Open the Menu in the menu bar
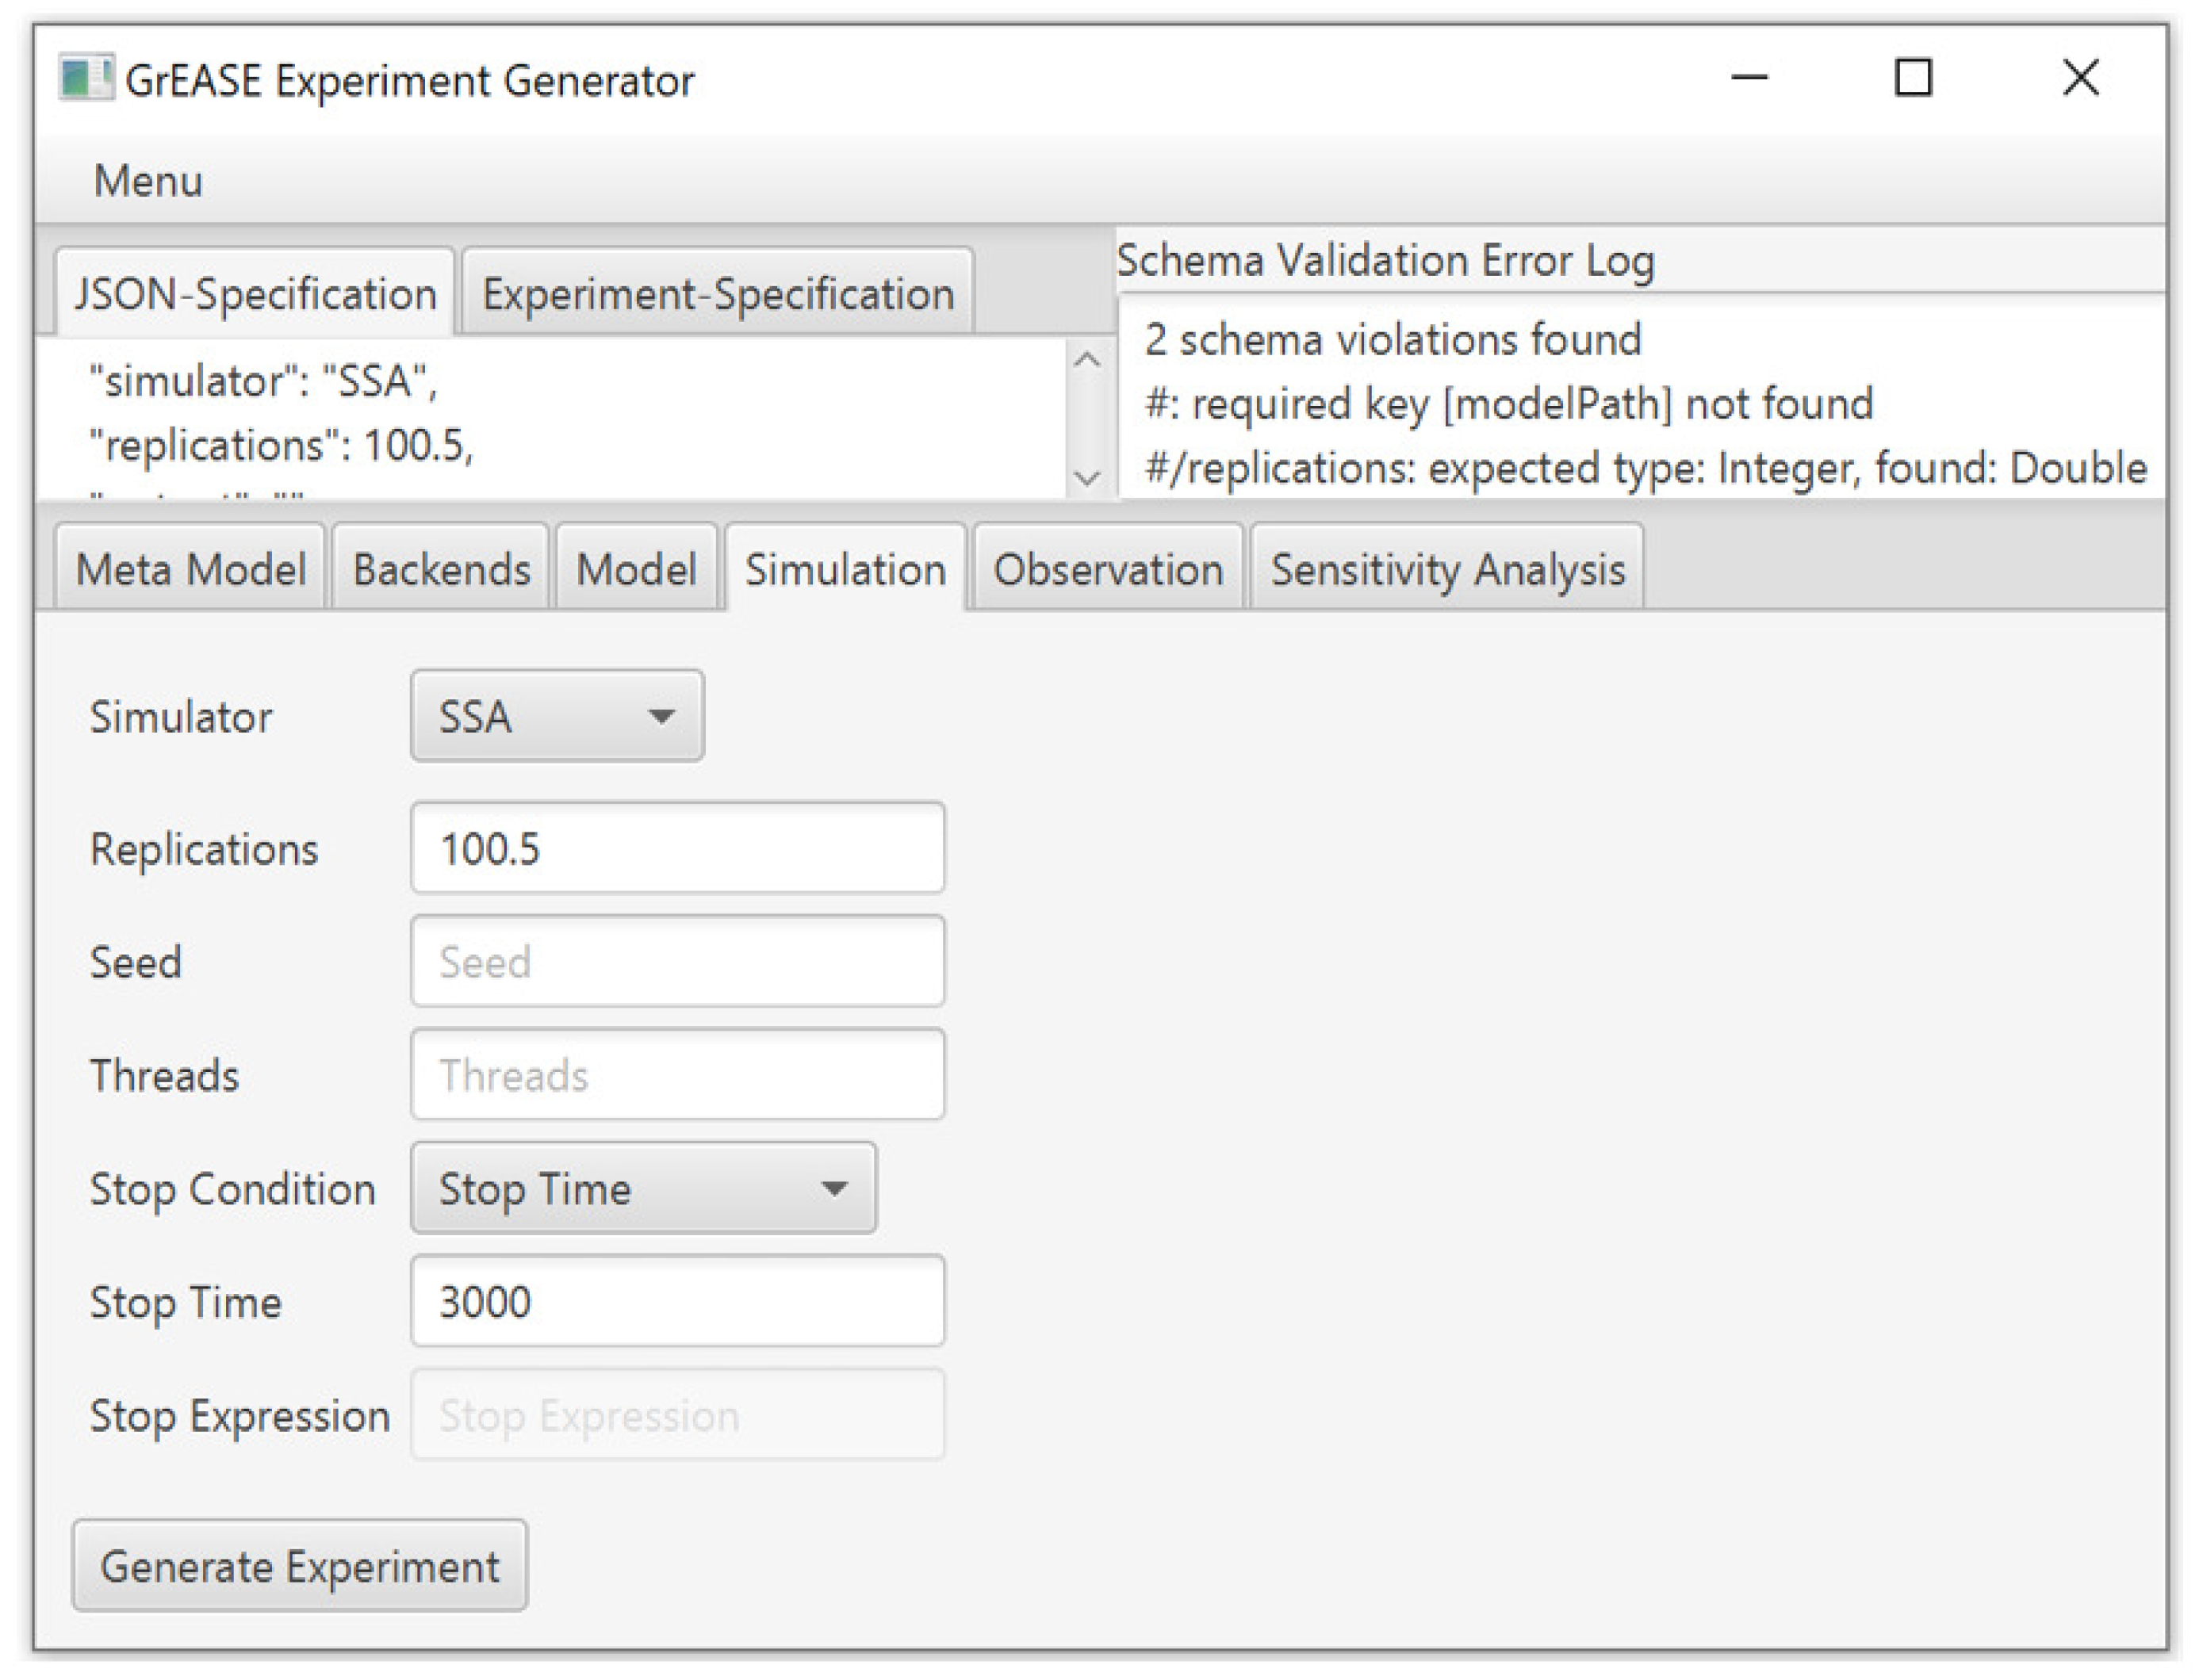The image size is (2203, 1680). (147, 181)
